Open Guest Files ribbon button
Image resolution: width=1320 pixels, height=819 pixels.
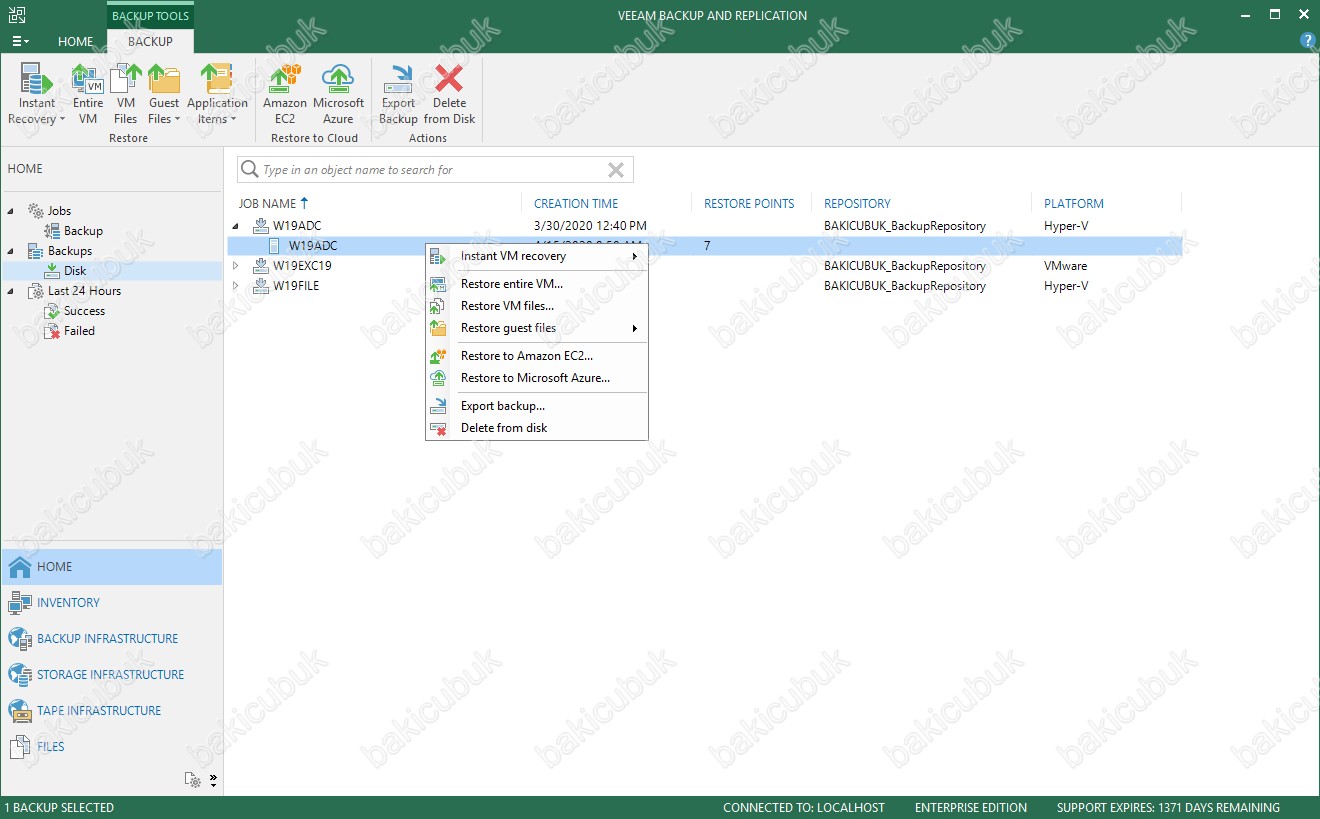tap(163, 94)
